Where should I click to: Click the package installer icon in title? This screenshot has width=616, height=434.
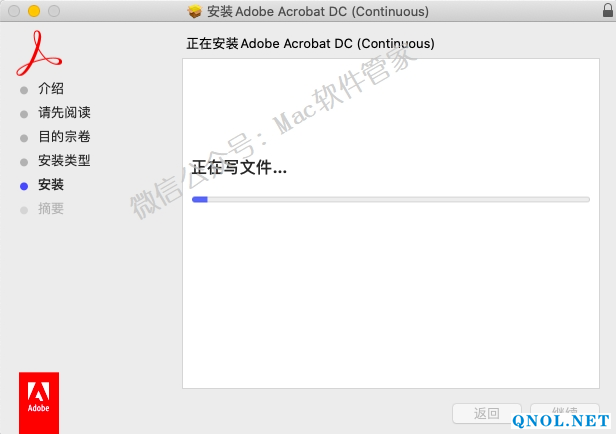194,11
